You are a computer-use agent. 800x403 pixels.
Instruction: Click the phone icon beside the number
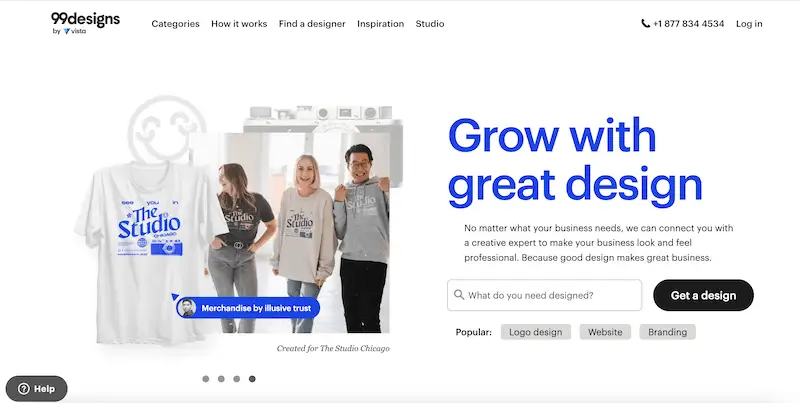[645, 24]
